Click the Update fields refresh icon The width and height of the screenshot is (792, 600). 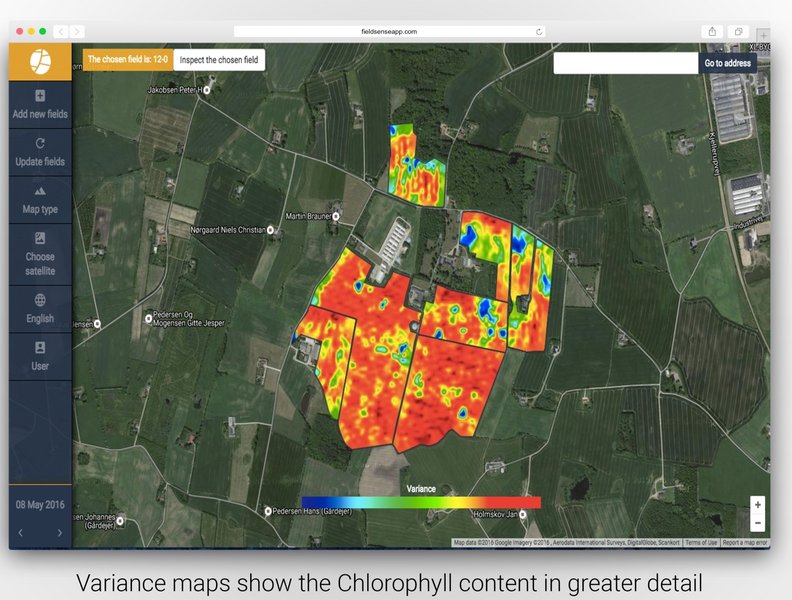pyautogui.click(x=40, y=144)
